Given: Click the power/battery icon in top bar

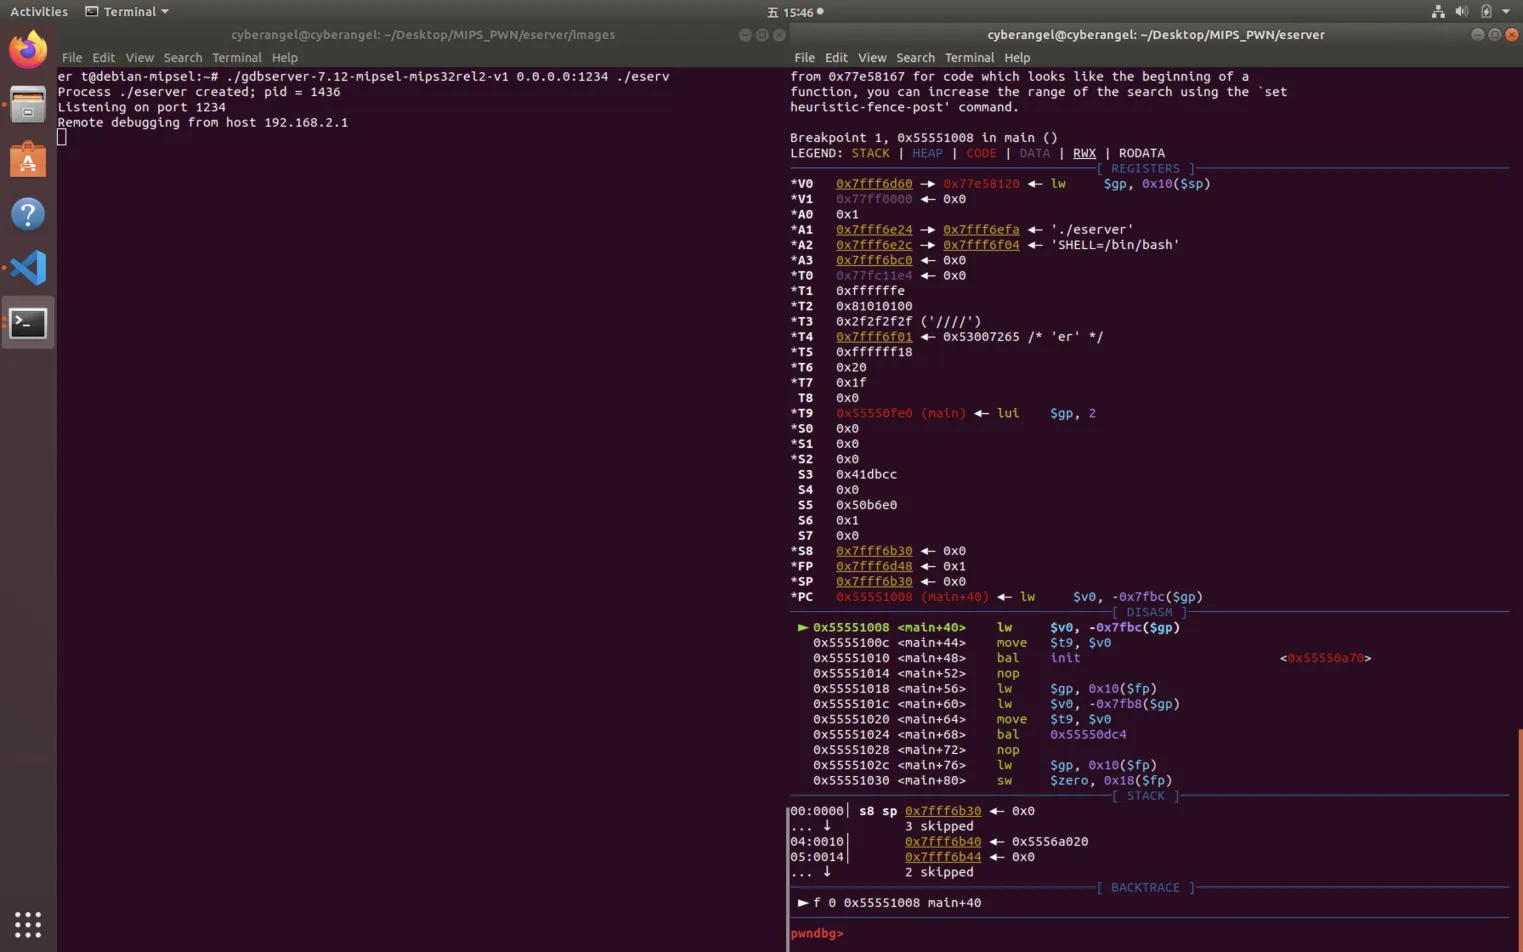Looking at the screenshot, I should point(1486,12).
